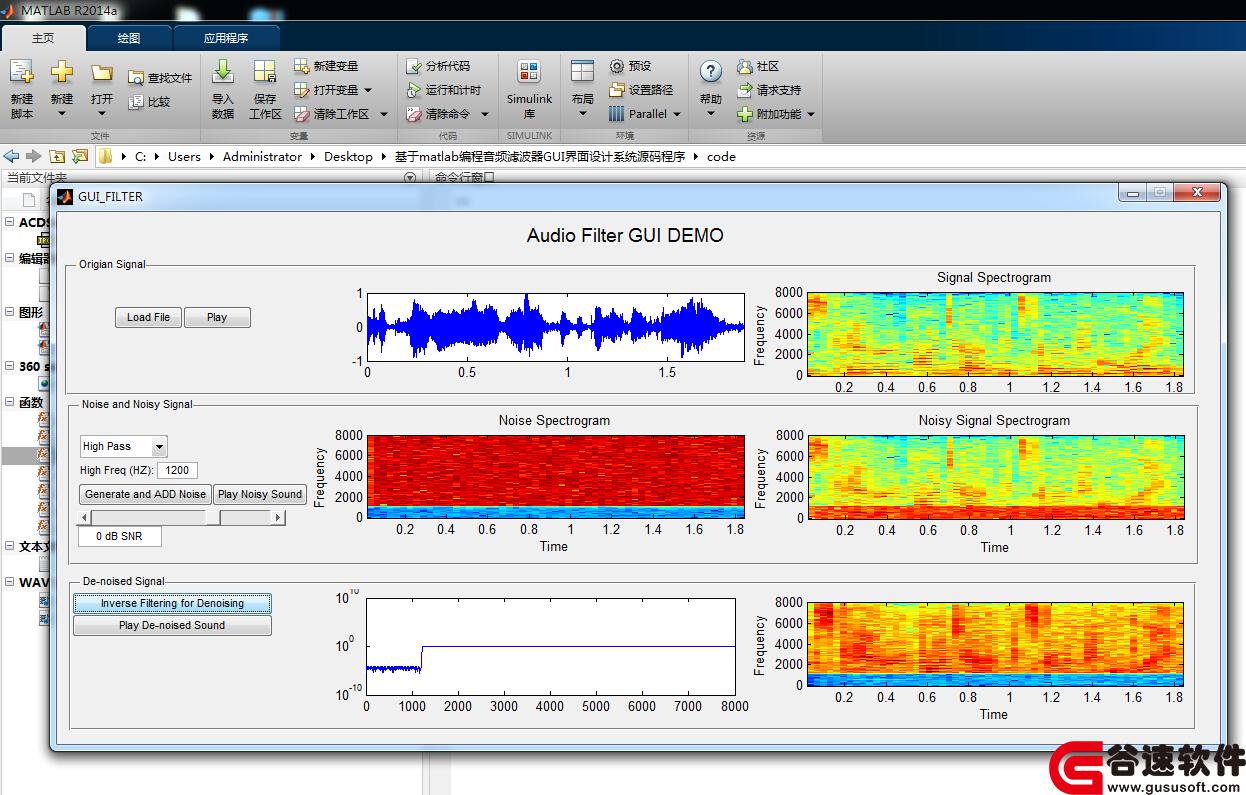This screenshot has height=795, width=1246.
Task: Click the SNR slider left arrow
Action: [x=85, y=517]
